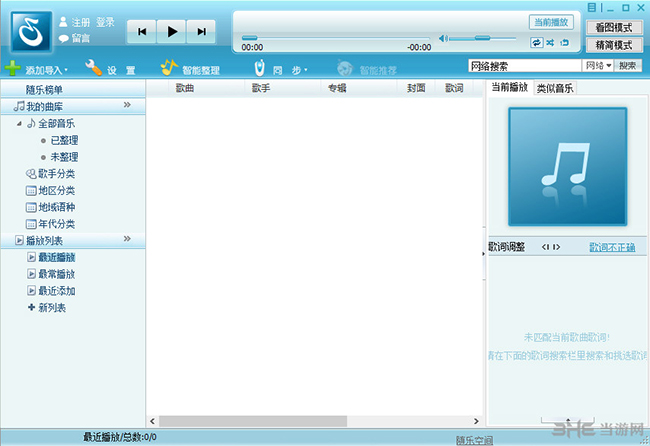Toggle the shuffle playback icon
The height and width of the screenshot is (446, 650).
click(x=551, y=43)
